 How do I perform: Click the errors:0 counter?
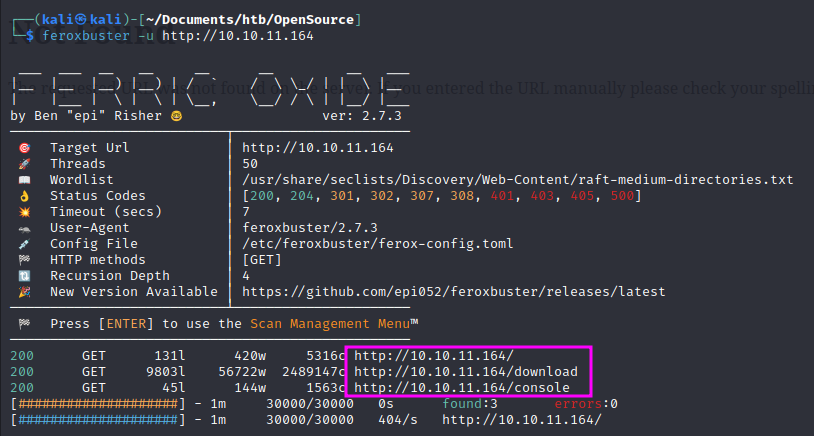[586, 404]
